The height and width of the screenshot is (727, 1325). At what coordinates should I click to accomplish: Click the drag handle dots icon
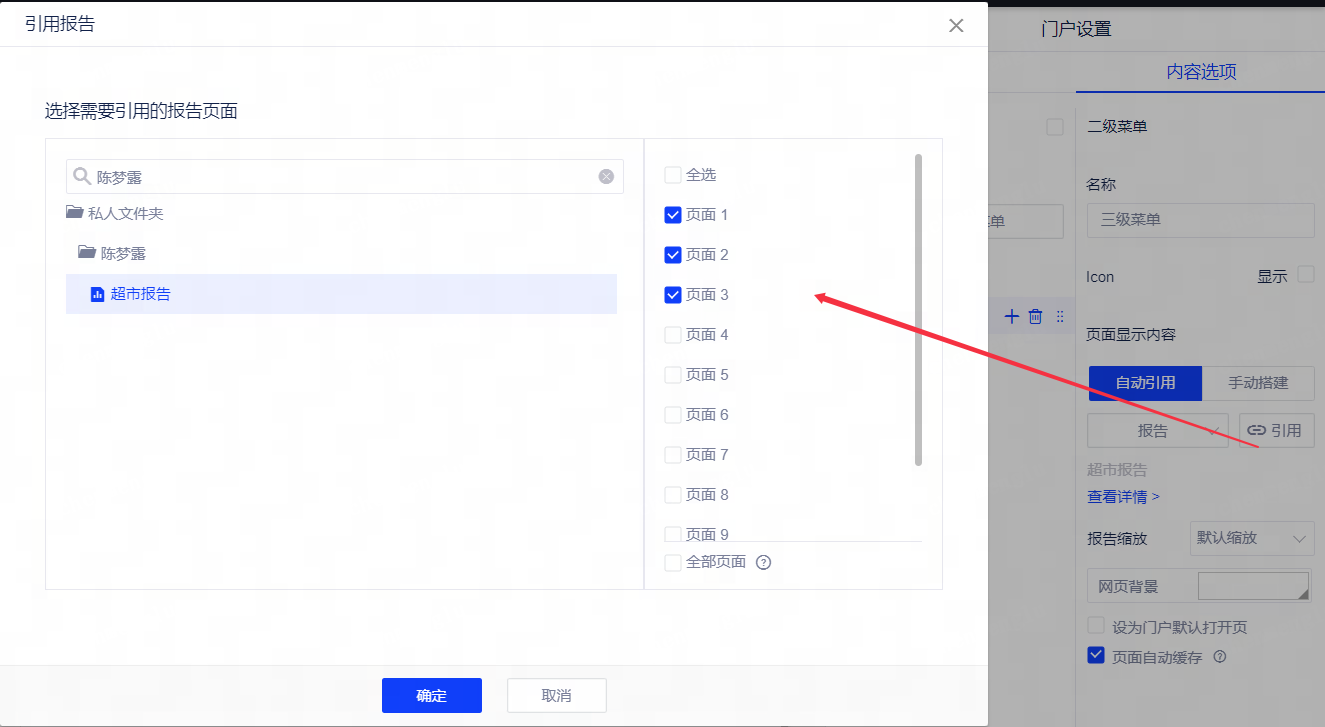point(1060,316)
